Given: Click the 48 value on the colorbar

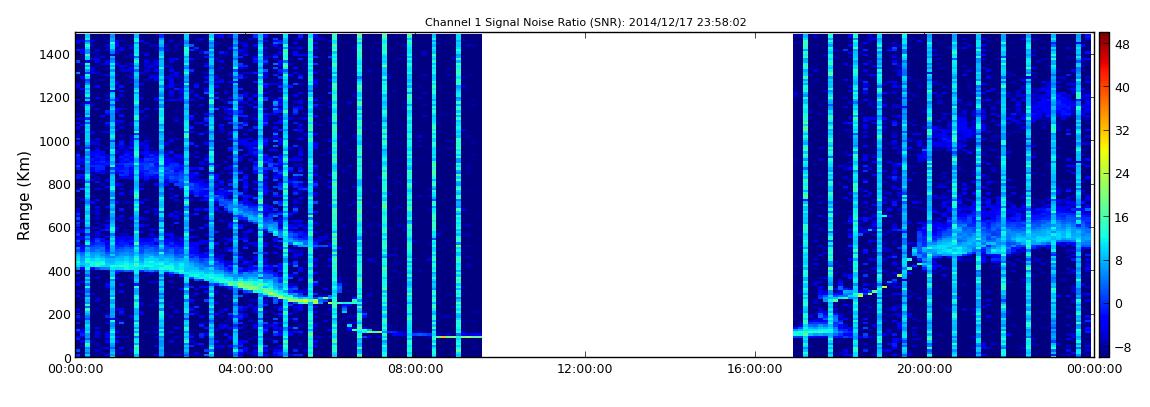Looking at the screenshot, I should (1123, 44).
